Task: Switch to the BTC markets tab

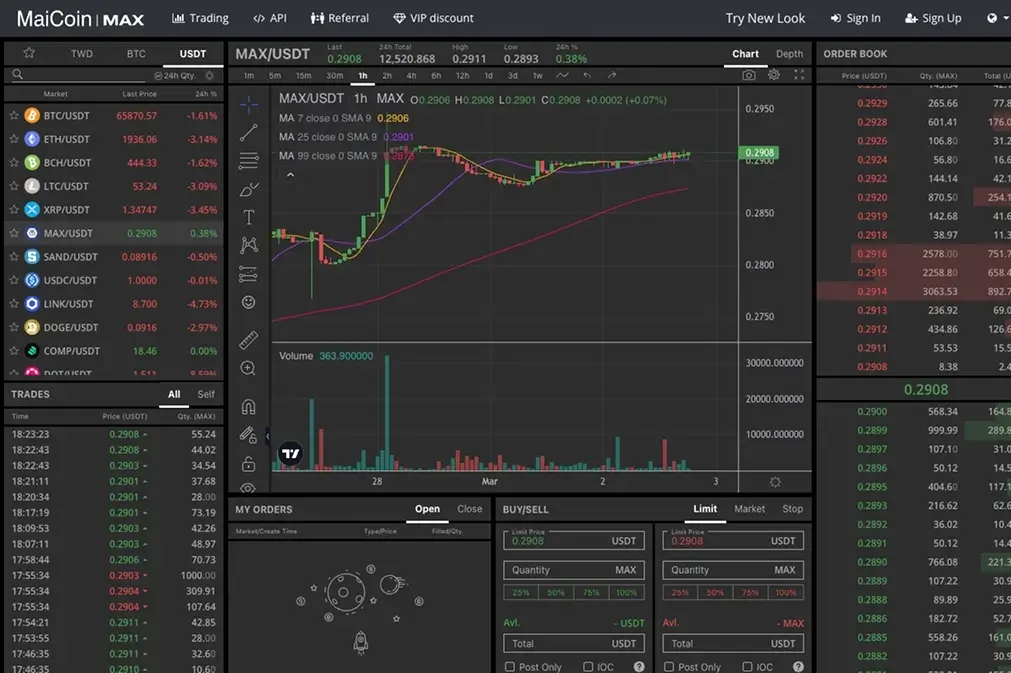Action: tap(136, 54)
